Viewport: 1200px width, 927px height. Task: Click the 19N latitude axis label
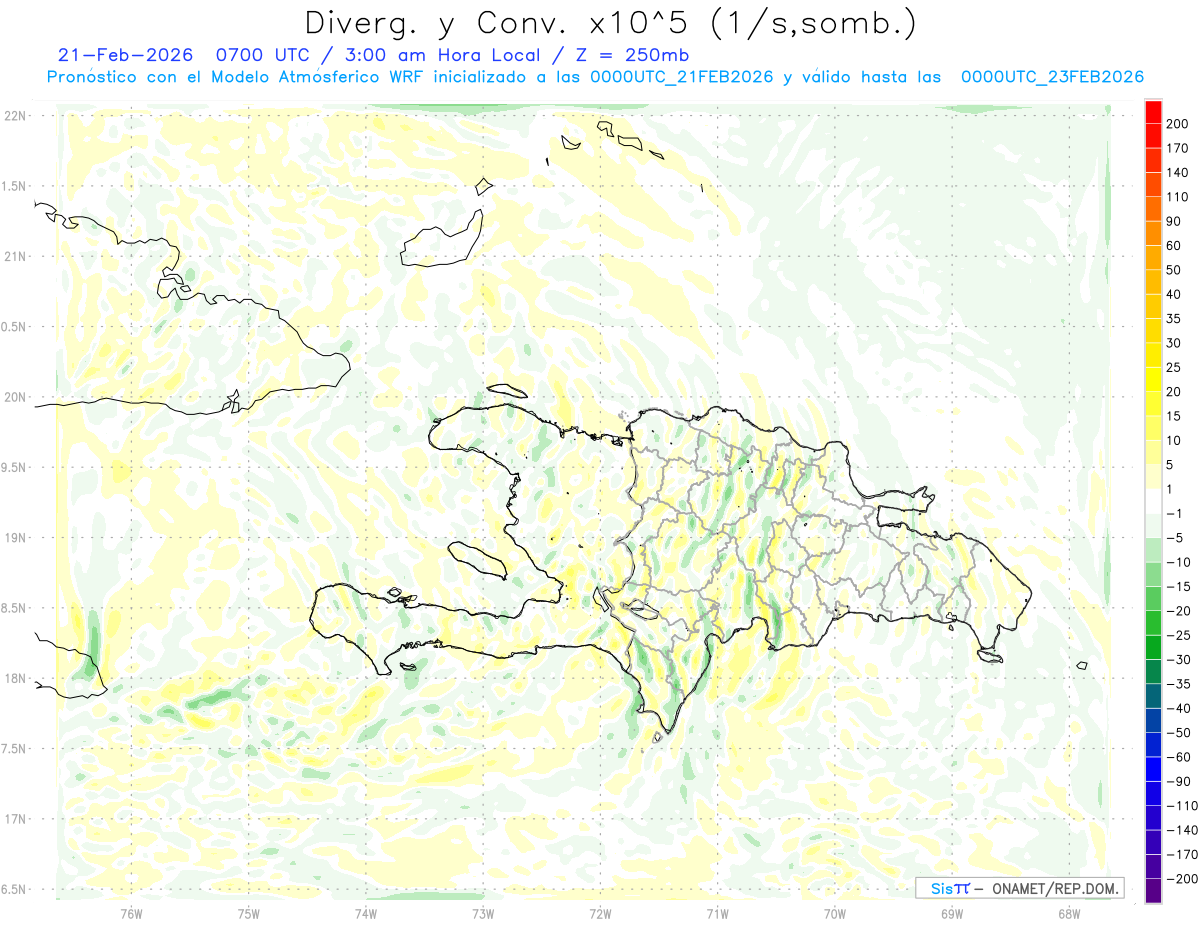click(x=14, y=538)
